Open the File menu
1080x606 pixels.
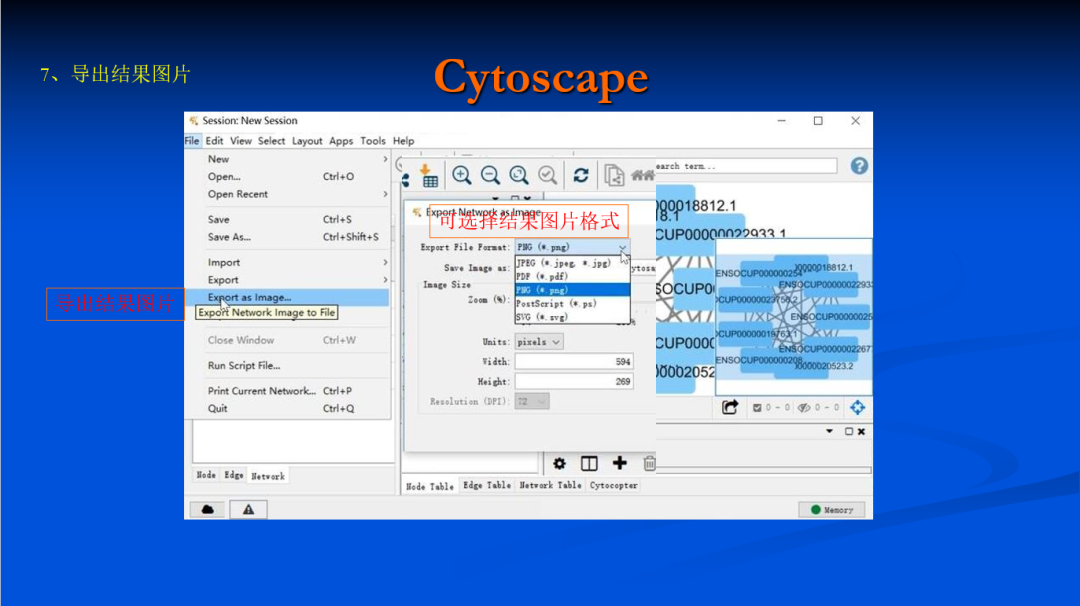192,140
